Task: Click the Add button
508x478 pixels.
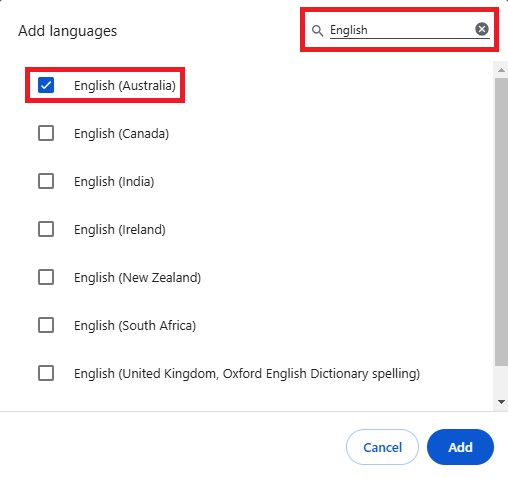Action: 460,447
